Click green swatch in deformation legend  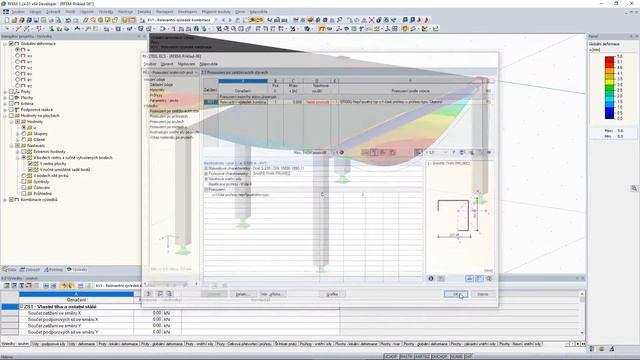pos(609,88)
